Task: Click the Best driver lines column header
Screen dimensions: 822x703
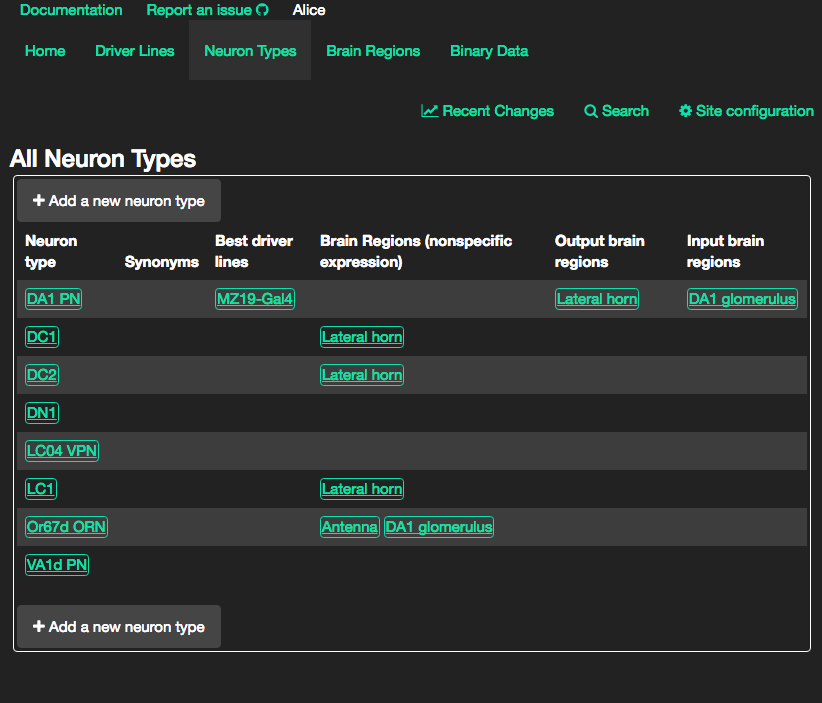Action: (x=254, y=251)
